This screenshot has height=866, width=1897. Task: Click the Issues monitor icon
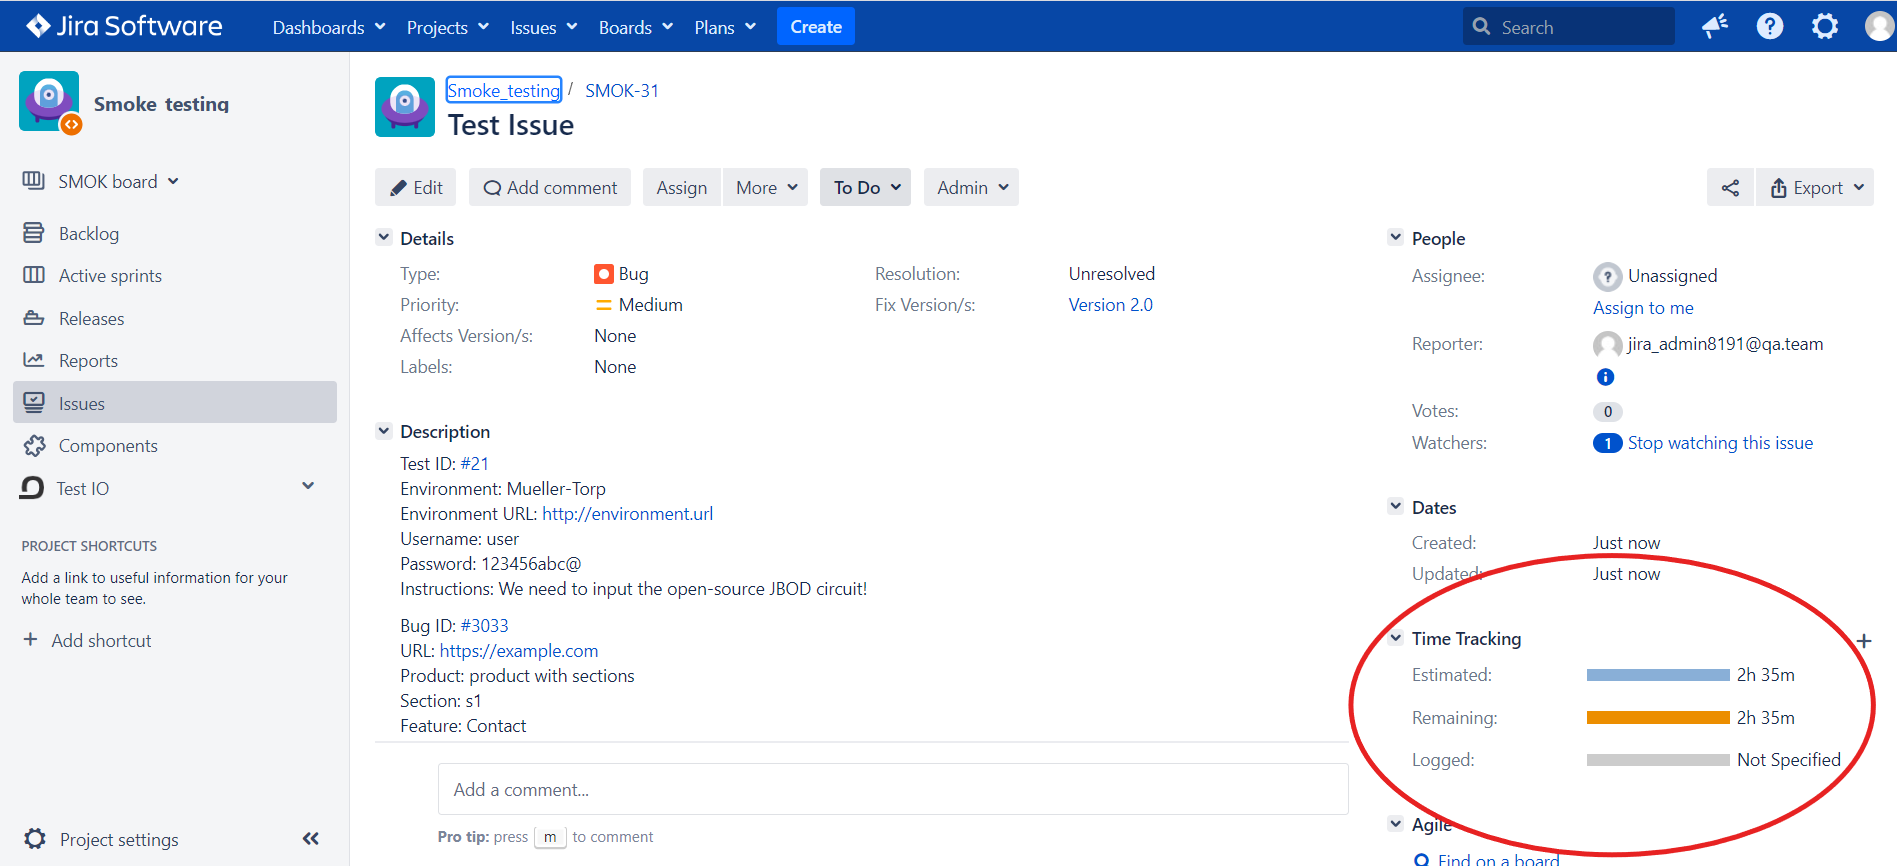point(34,403)
